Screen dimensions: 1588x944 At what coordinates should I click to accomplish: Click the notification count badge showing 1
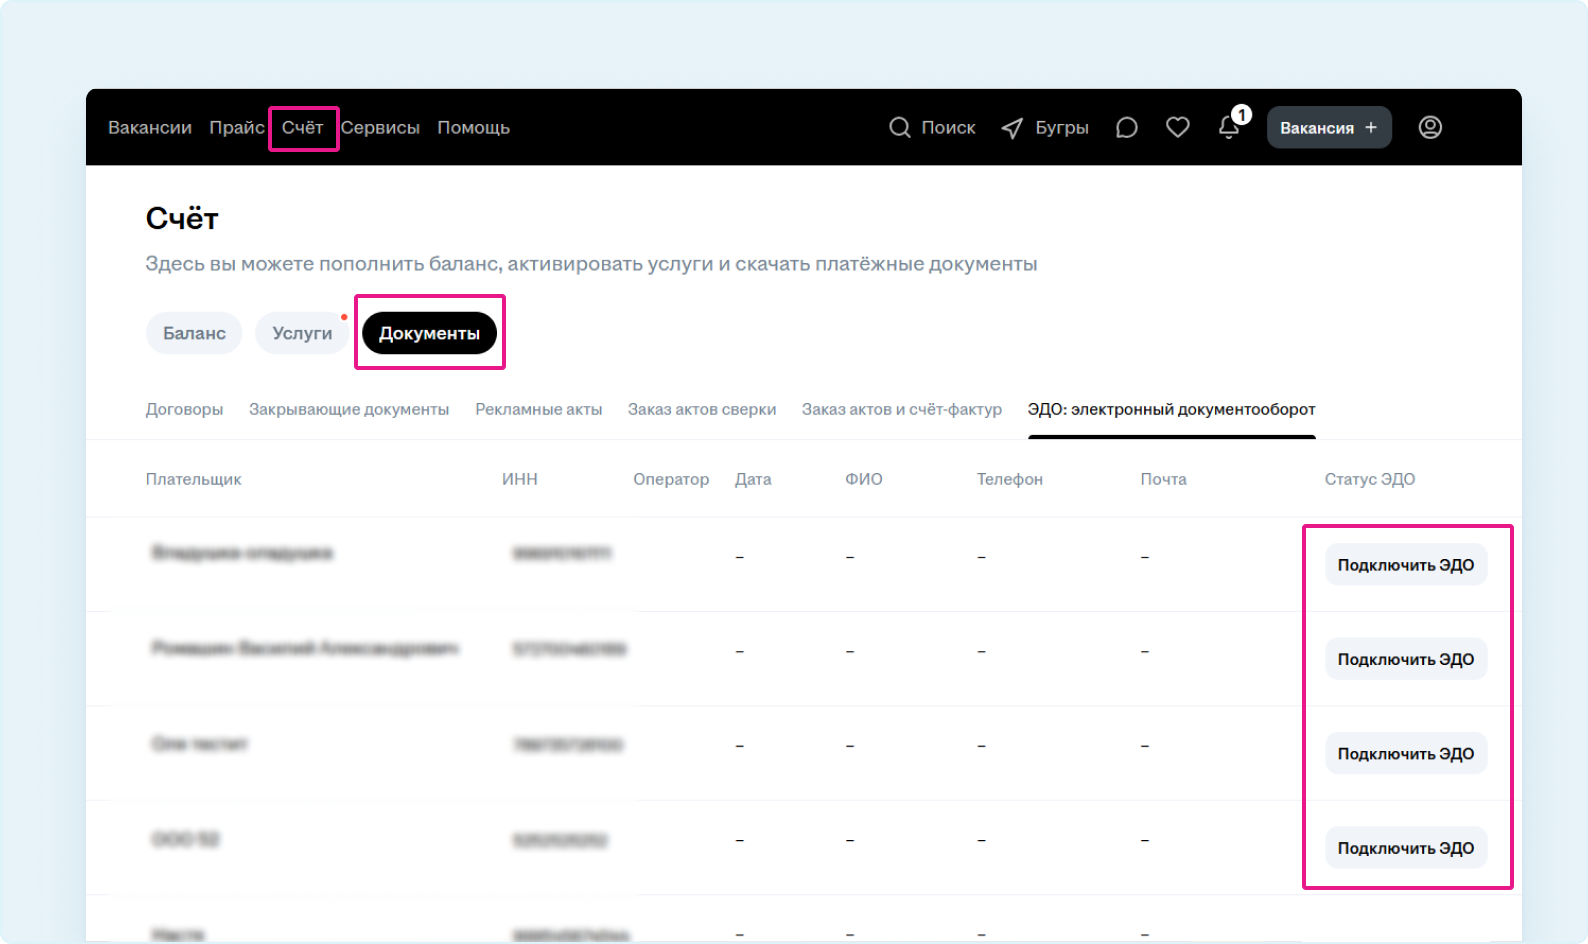pos(1242,115)
